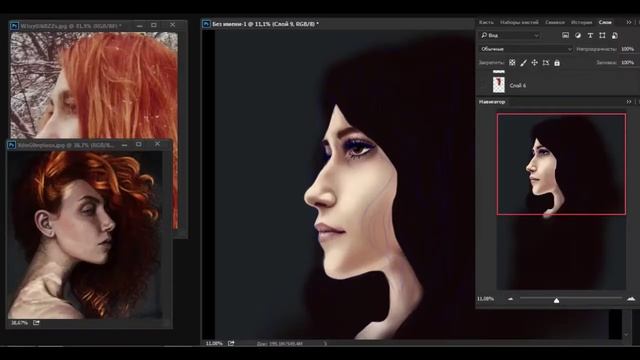Click the navigator zoom out icon
This screenshot has width=640, height=360.
(x=510, y=299)
